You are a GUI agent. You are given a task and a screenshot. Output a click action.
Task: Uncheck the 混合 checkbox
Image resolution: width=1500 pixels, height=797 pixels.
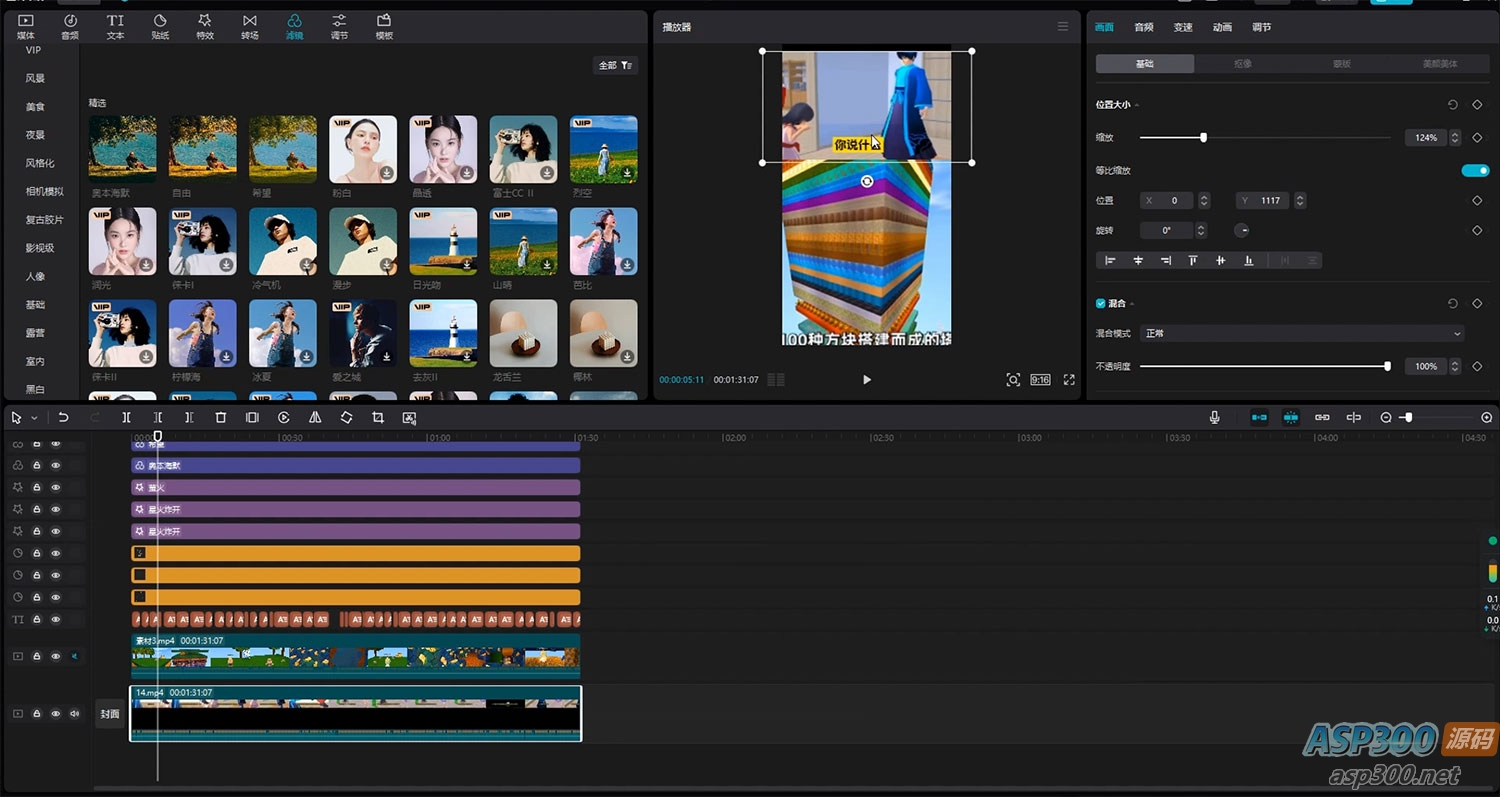tap(1101, 303)
